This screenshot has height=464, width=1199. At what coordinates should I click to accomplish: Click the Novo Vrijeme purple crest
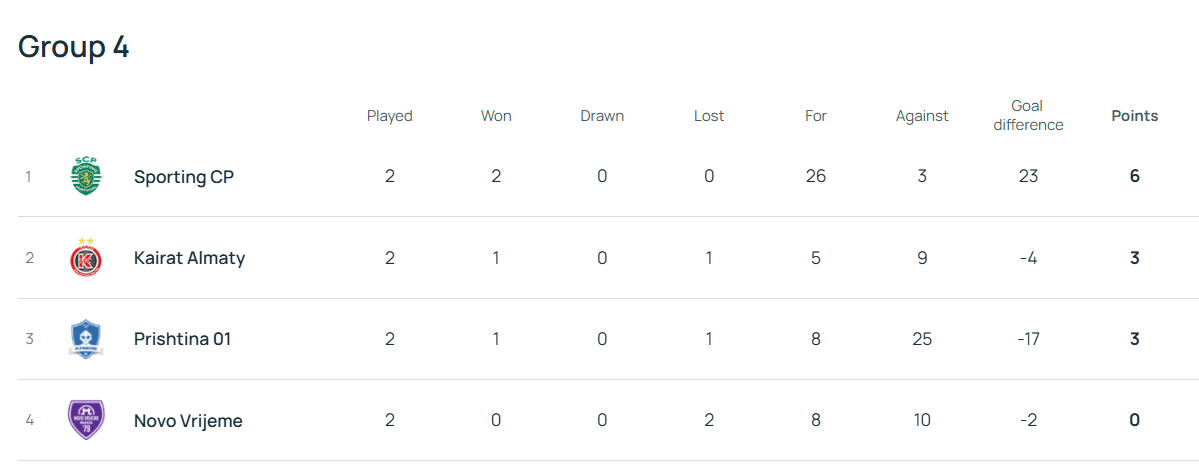pyautogui.click(x=86, y=420)
